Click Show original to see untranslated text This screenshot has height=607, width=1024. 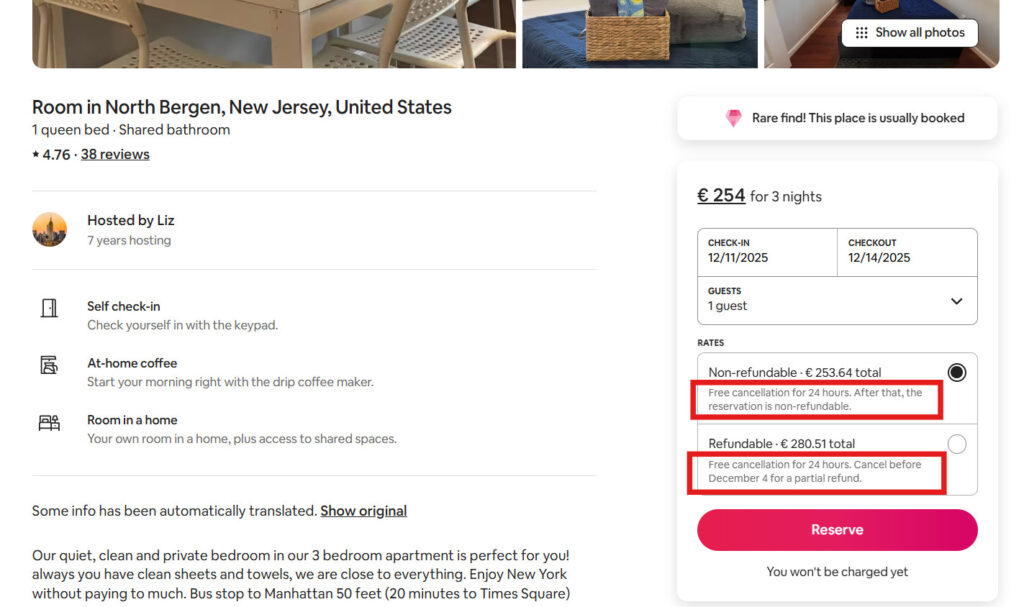point(363,510)
